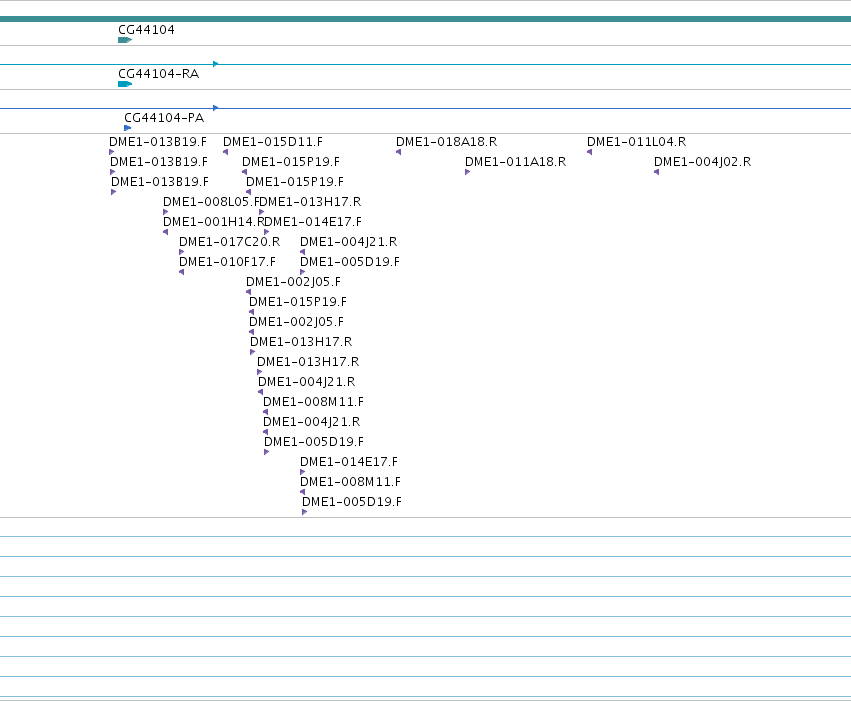Select the DME1-008L05.F label
The width and height of the screenshot is (851, 701).
[x=211, y=202]
